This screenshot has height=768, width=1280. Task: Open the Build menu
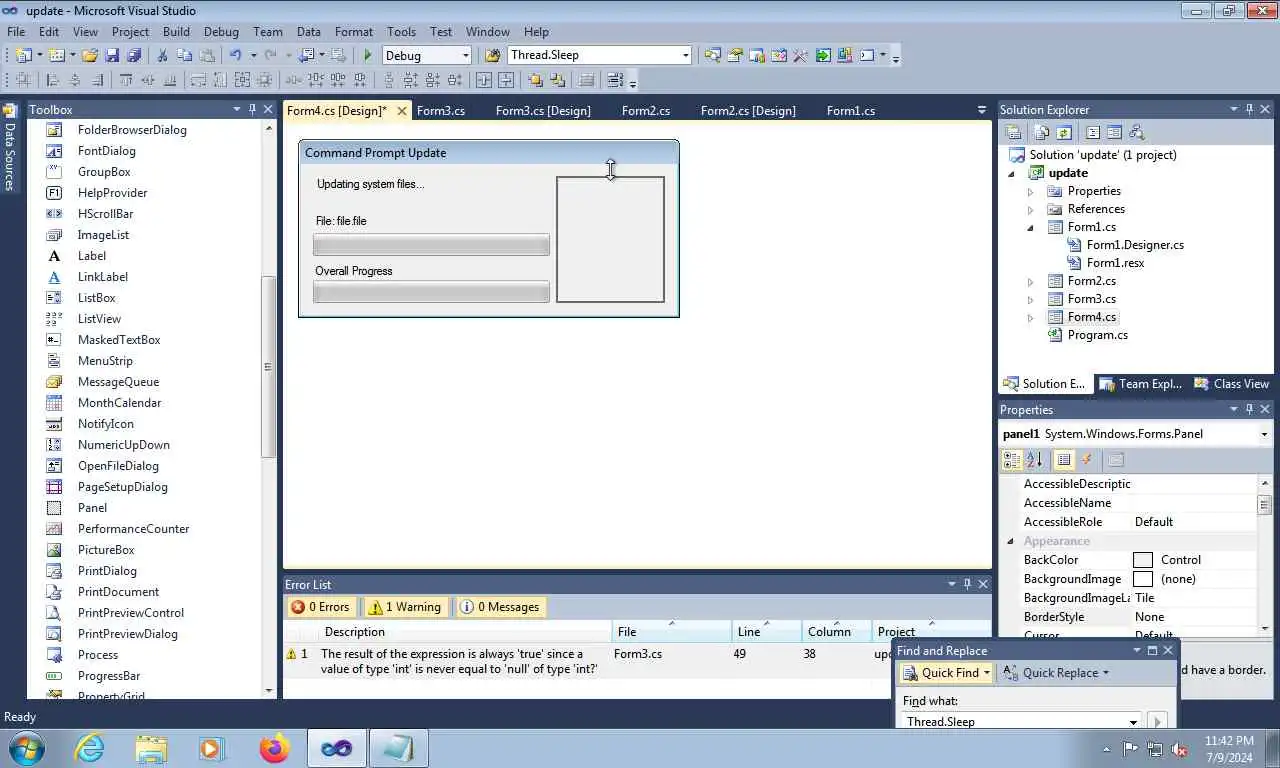[176, 32]
